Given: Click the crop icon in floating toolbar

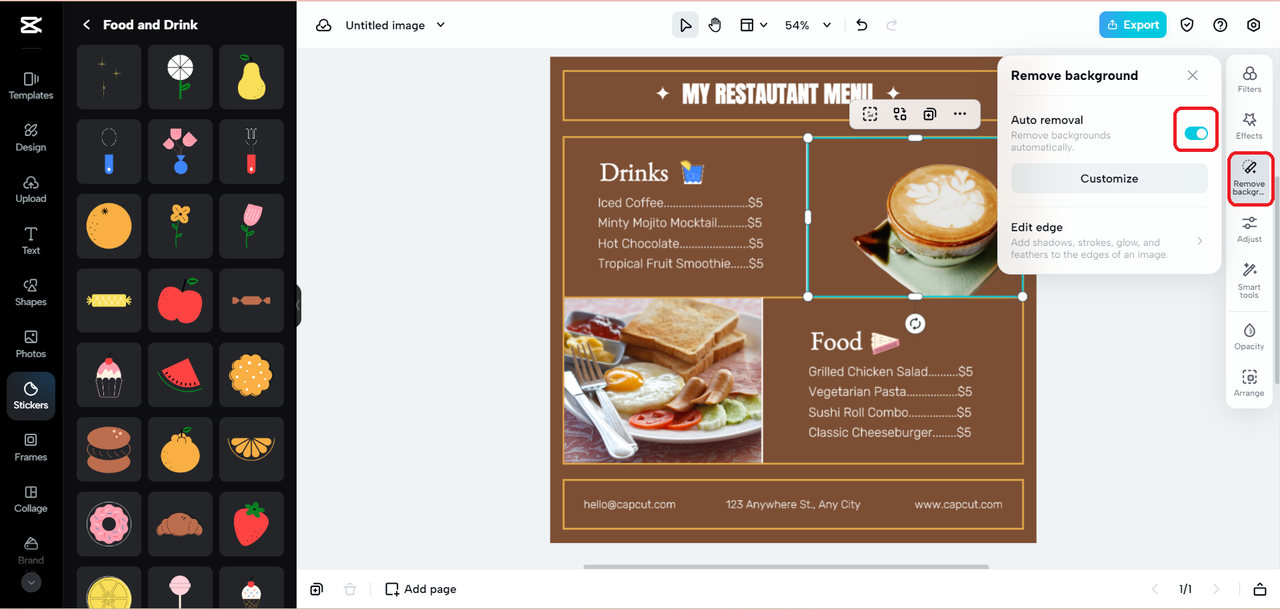Looking at the screenshot, I should 870,114.
